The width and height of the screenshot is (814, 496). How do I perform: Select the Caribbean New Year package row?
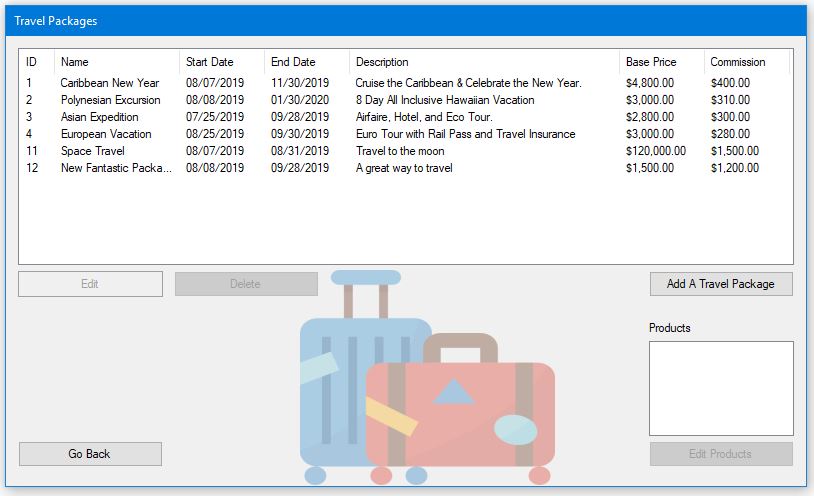pos(109,83)
